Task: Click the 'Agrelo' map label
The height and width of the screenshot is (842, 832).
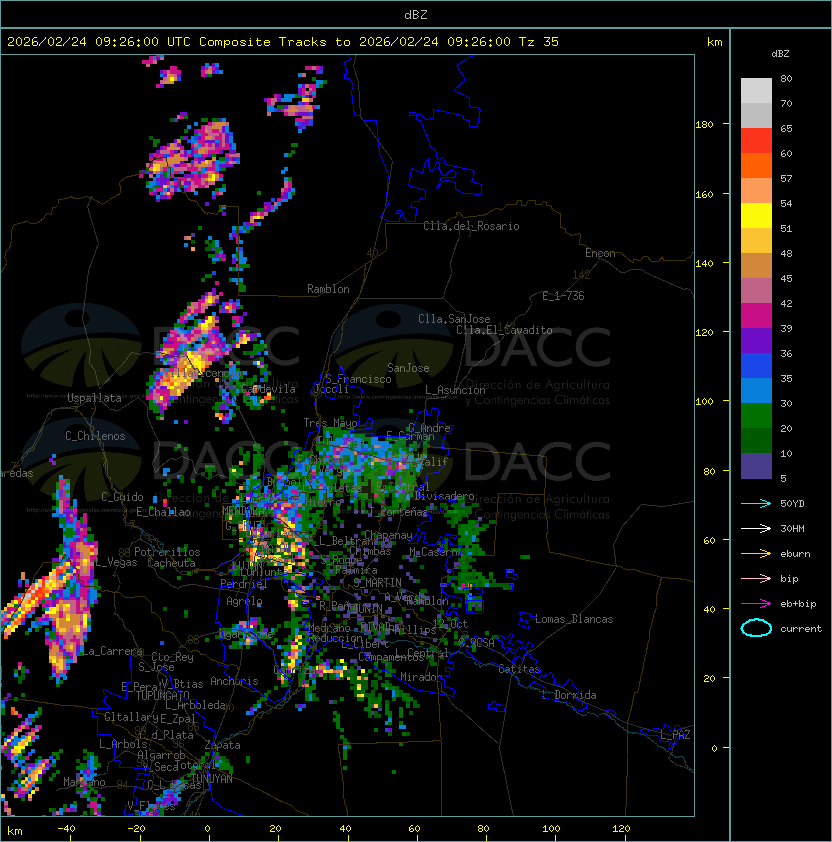Action: pos(244,601)
